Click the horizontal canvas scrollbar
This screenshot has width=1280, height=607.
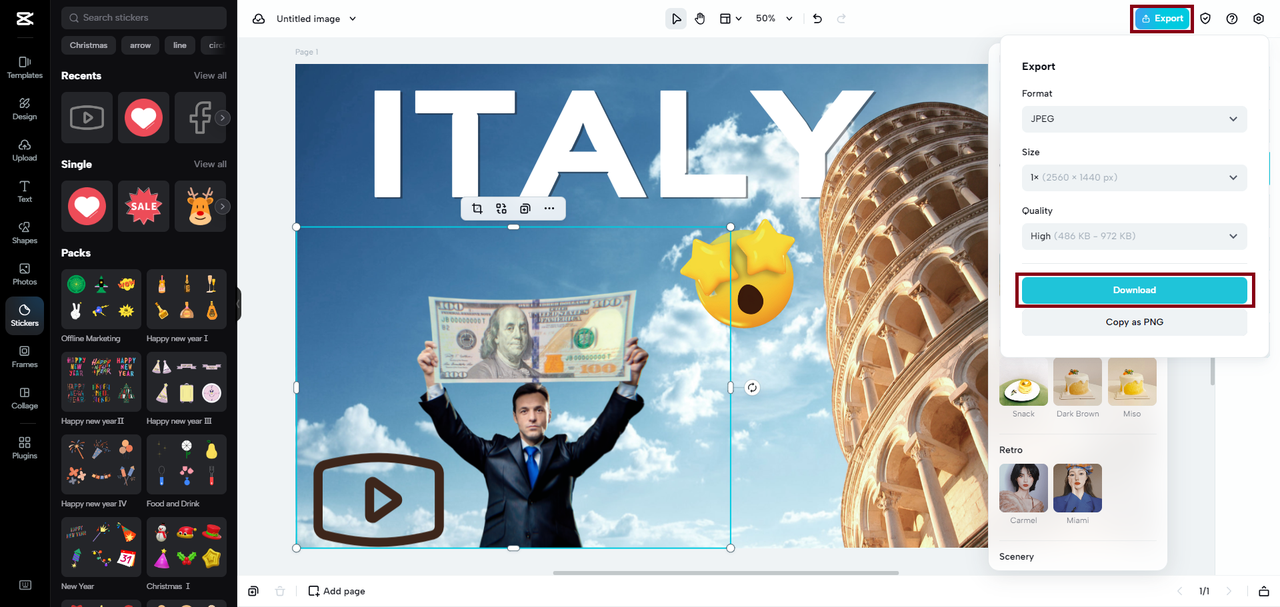[726, 573]
